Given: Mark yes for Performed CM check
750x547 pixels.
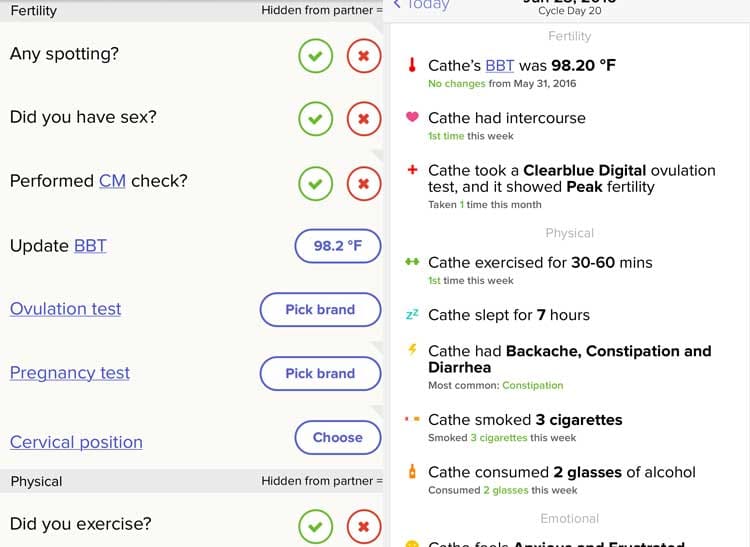Looking at the screenshot, I should coord(315,184).
